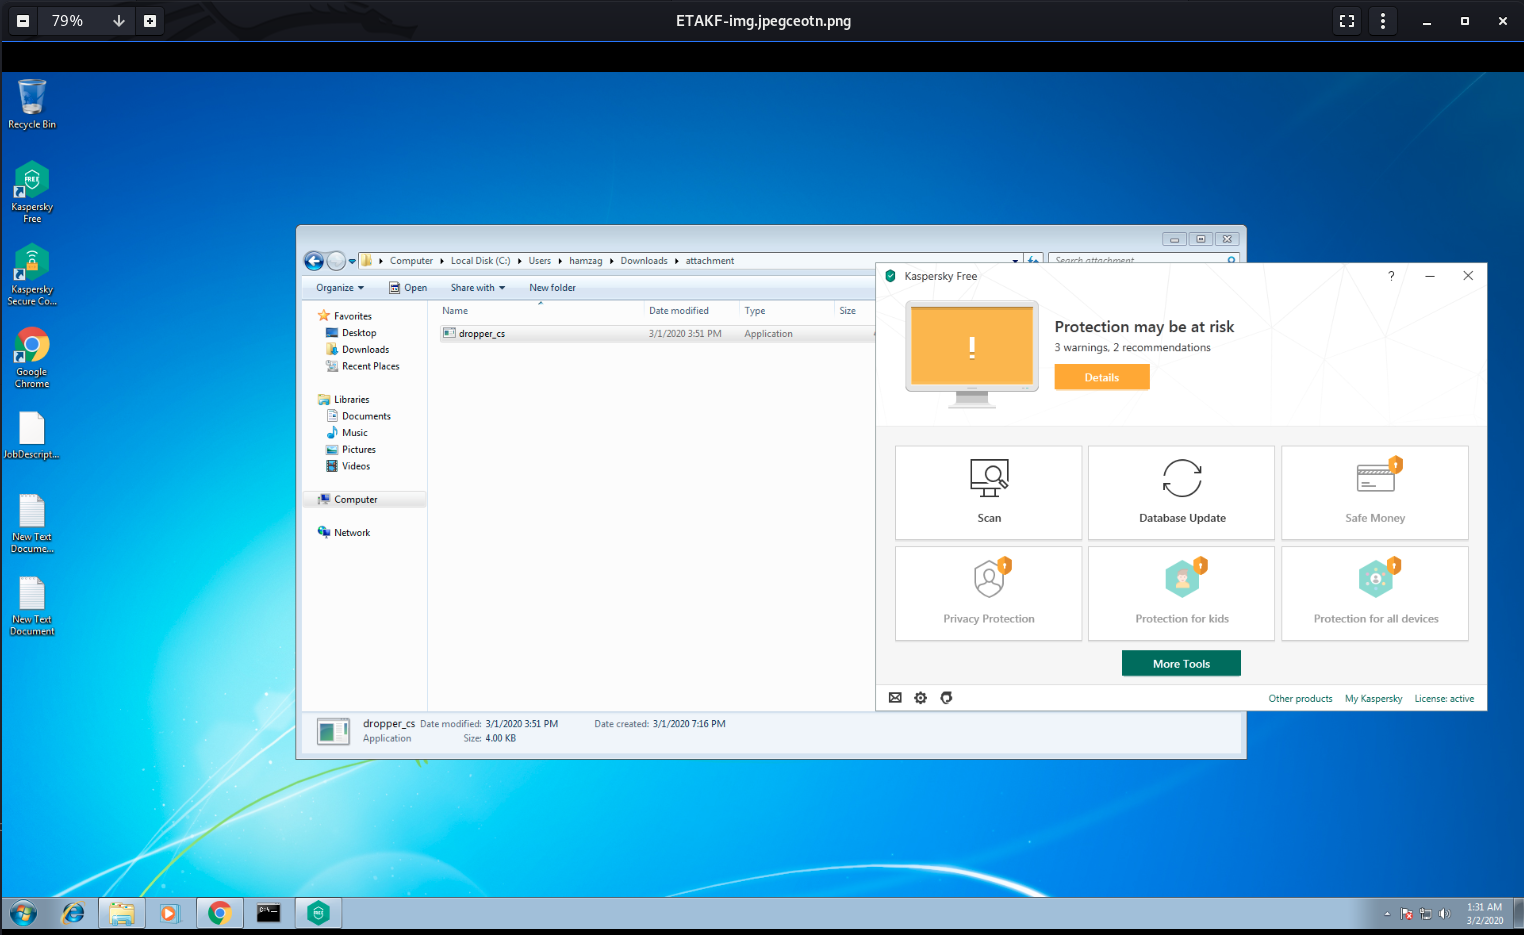The image size is (1524, 935).
Task: Click the taskbar clock showing 1:31 AM
Action: [1484, 914]
